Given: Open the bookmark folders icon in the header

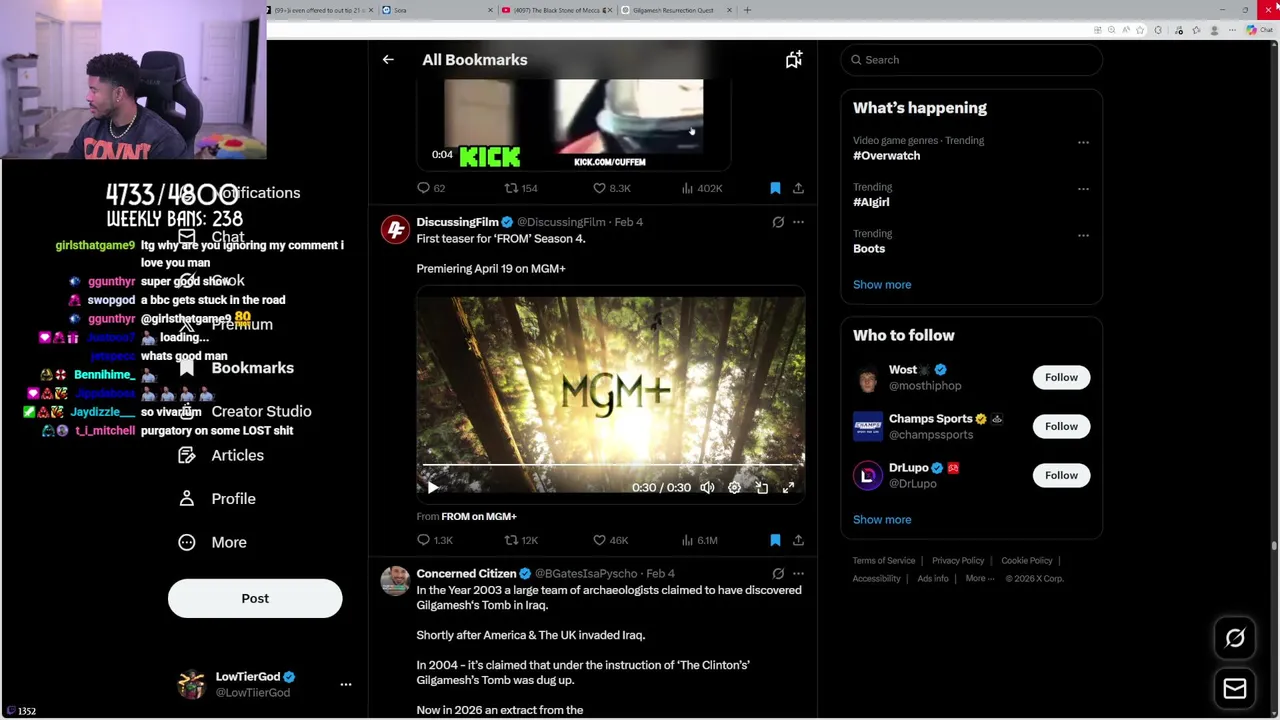Looking at the screenshot, I should (793, 60).
